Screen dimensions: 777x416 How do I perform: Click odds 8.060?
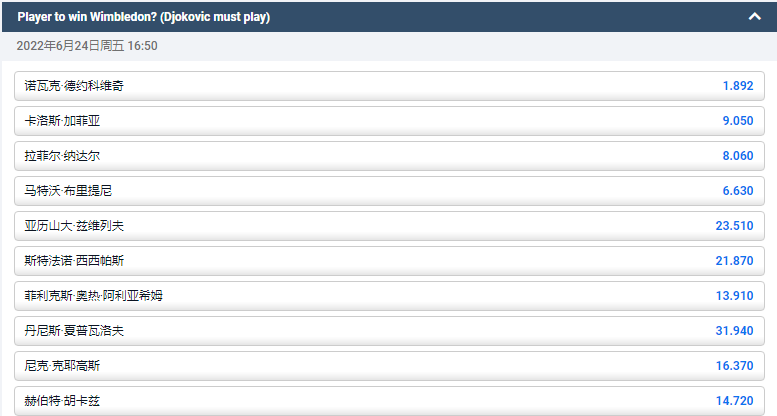(737, 156)
